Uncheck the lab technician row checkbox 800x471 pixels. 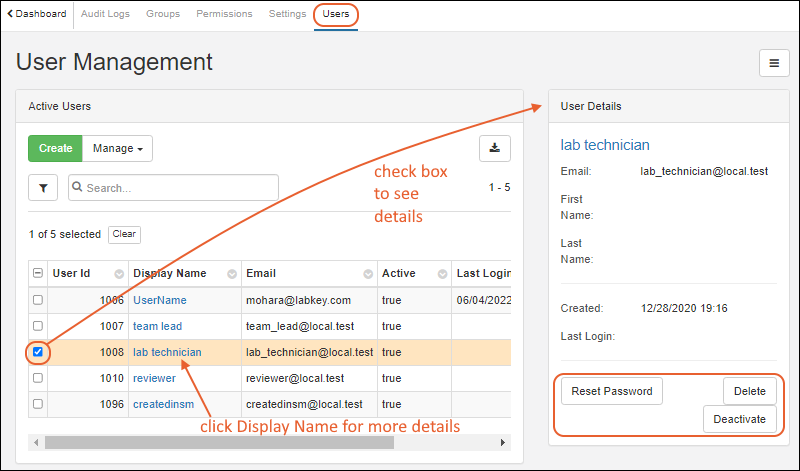pos(38,352)
